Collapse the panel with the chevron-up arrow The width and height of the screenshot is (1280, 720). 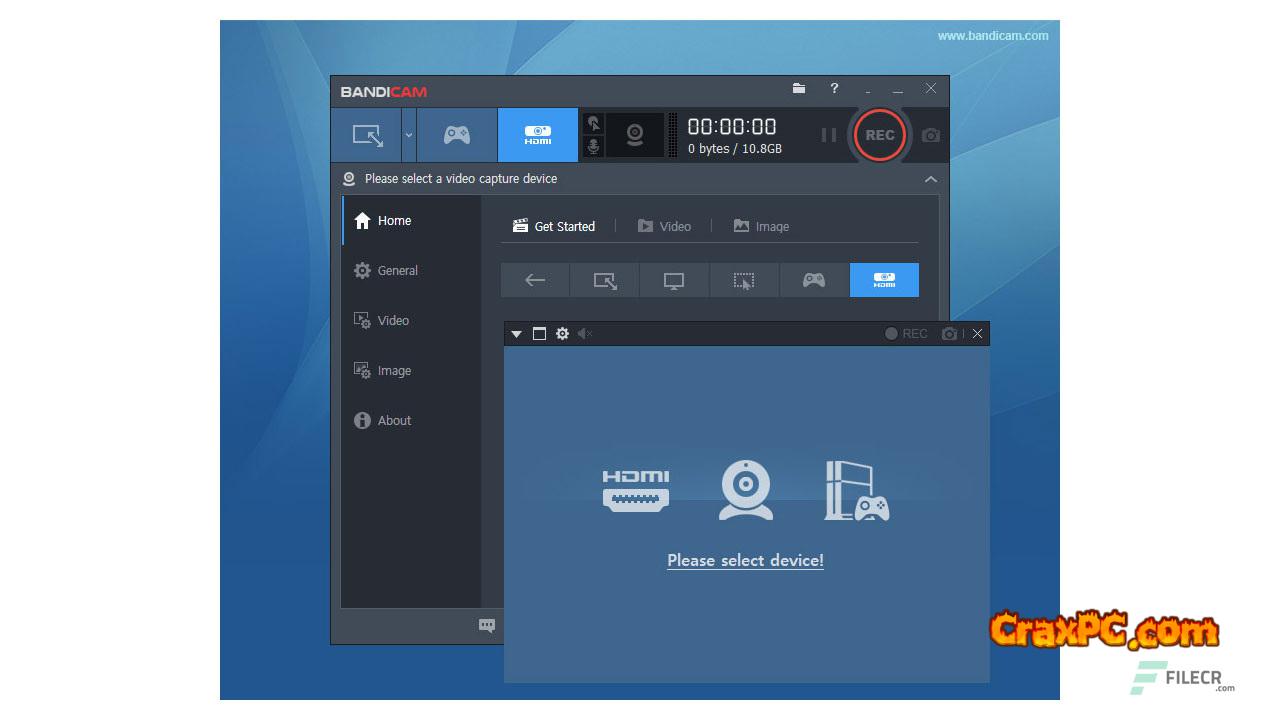pyautogui.click(x=931, y=179)
